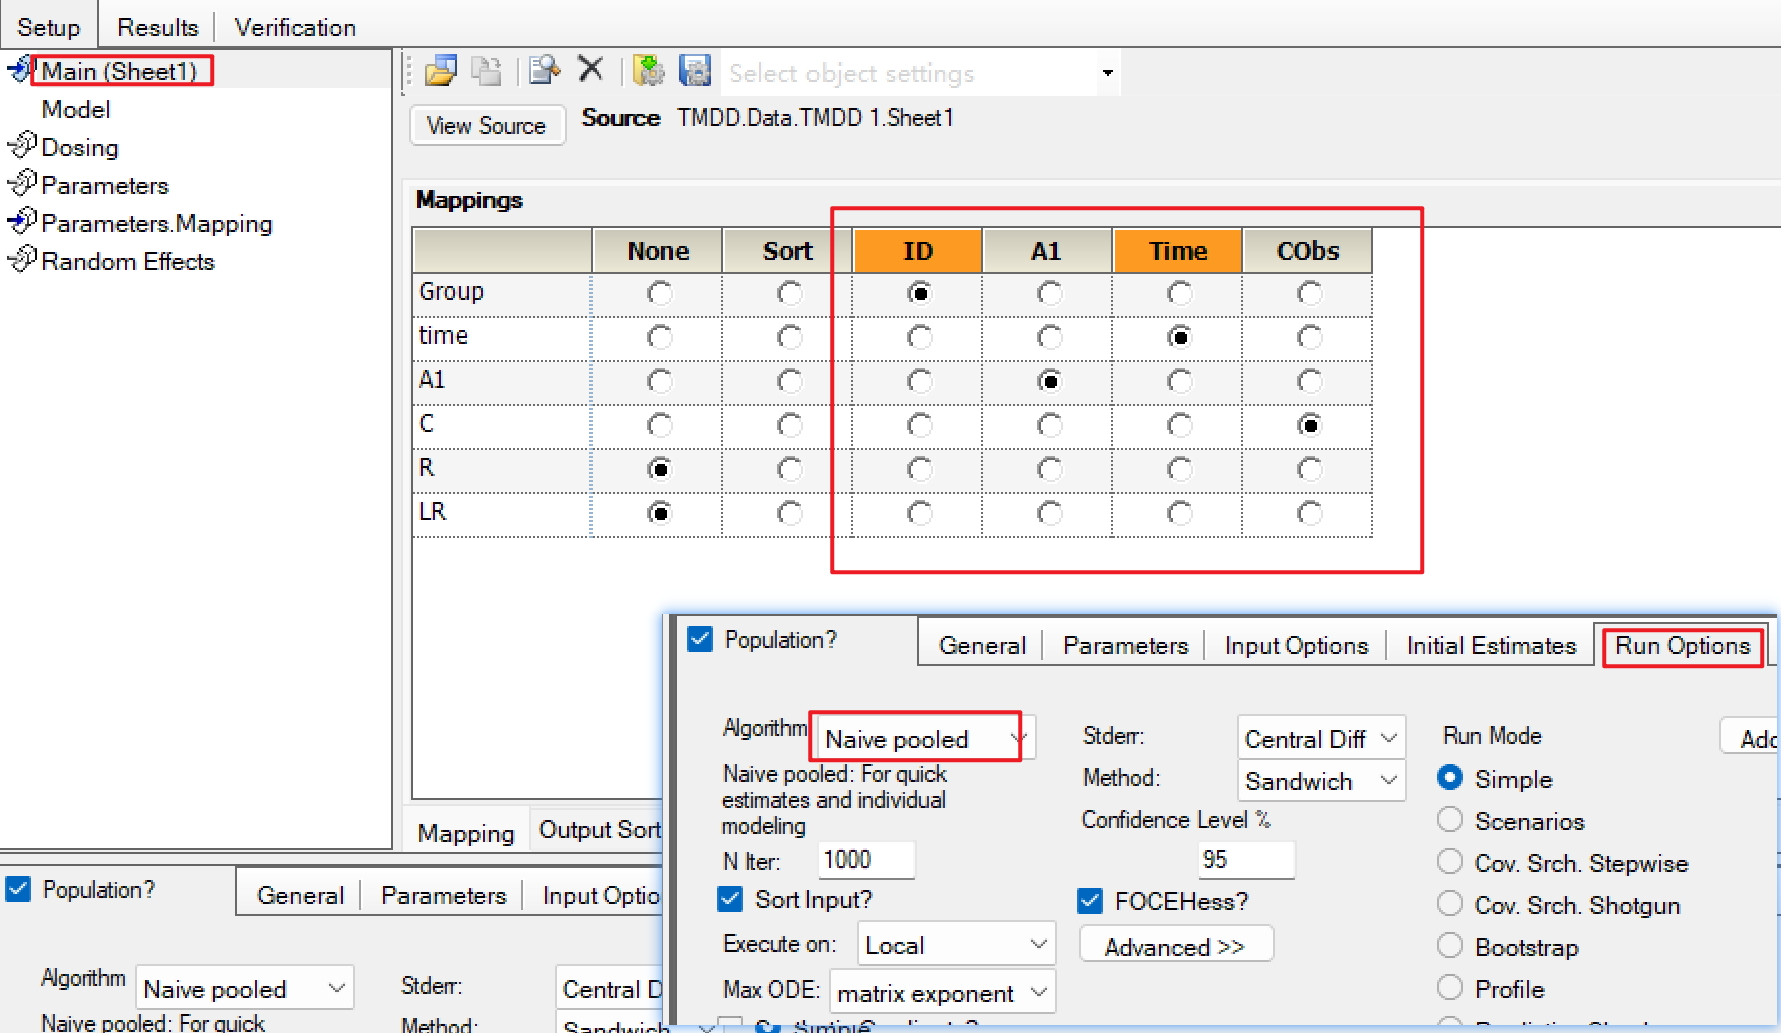The height and width of the screenshot is (1033, 1781).
Task: Click the floppy-disk-with-gear save settings icon
Action: coord(695,71)
